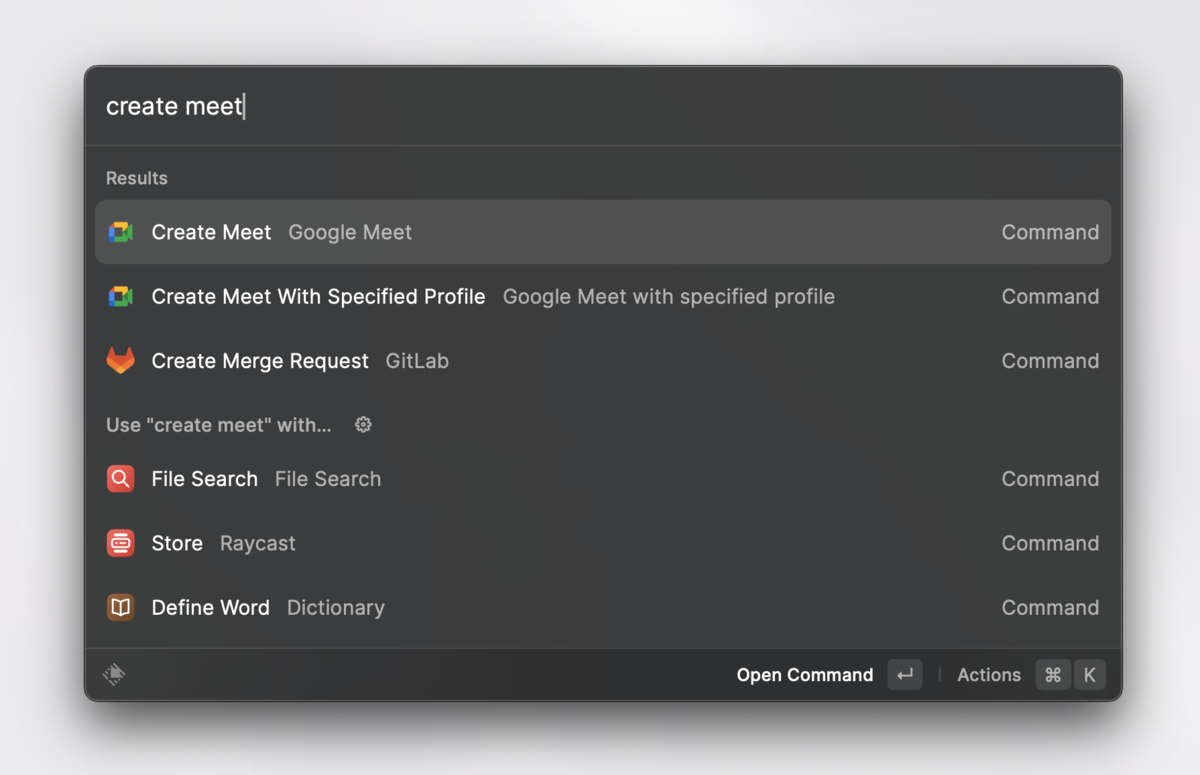Click the 'Dictionary' subtitle text
The image size is (1200, 775).
click(x=336, y=607)
